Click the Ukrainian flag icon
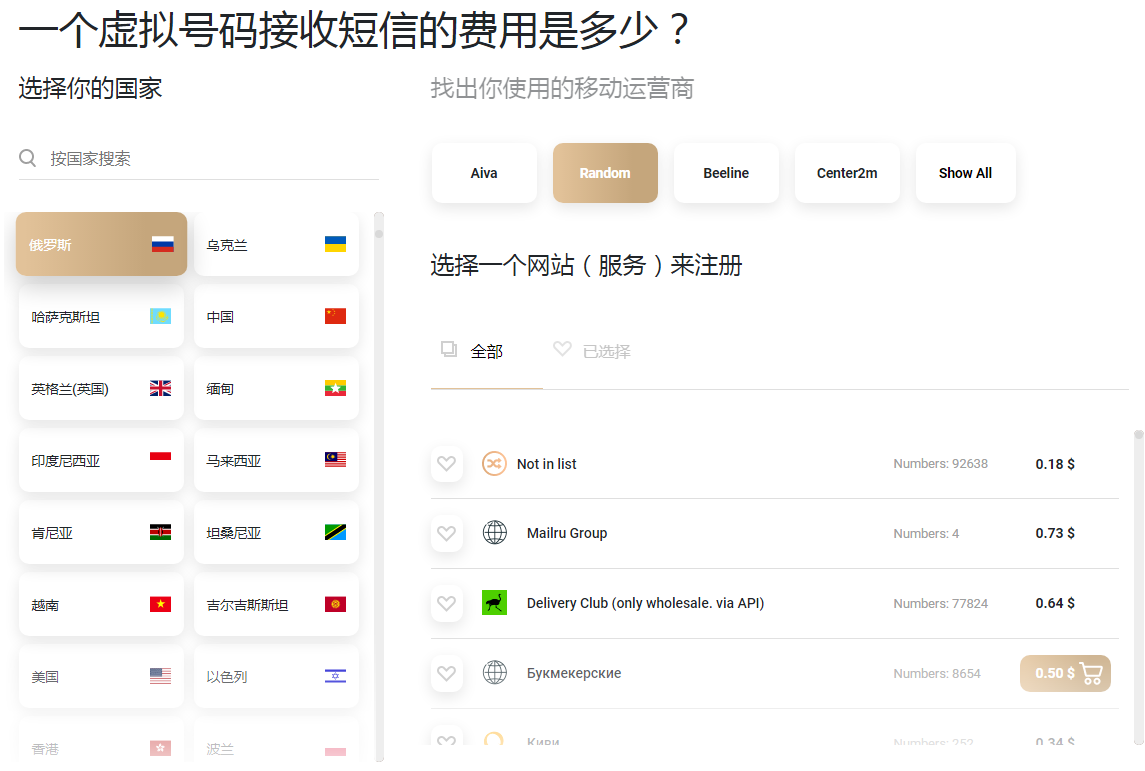This screenshot has width=1145, height=771. [335, 244]
